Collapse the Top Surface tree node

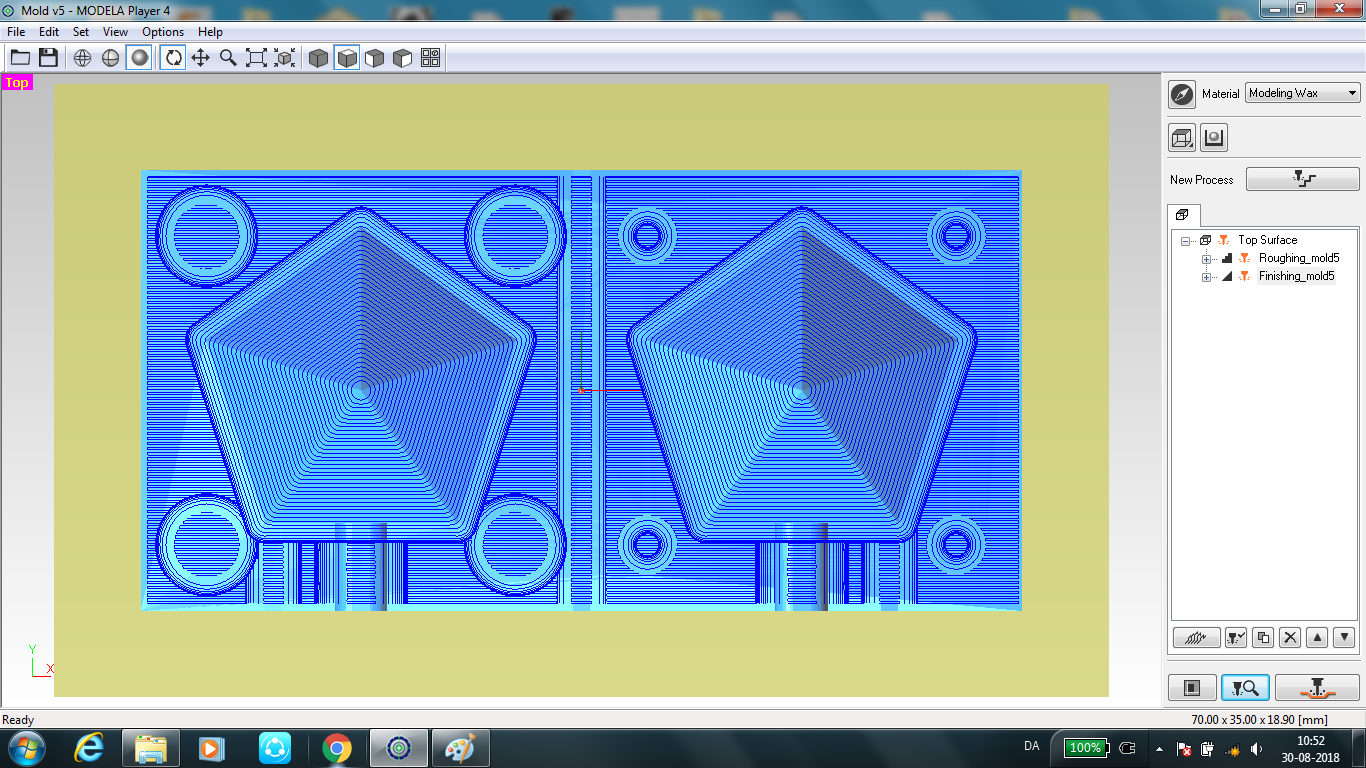coord(1185,241)
